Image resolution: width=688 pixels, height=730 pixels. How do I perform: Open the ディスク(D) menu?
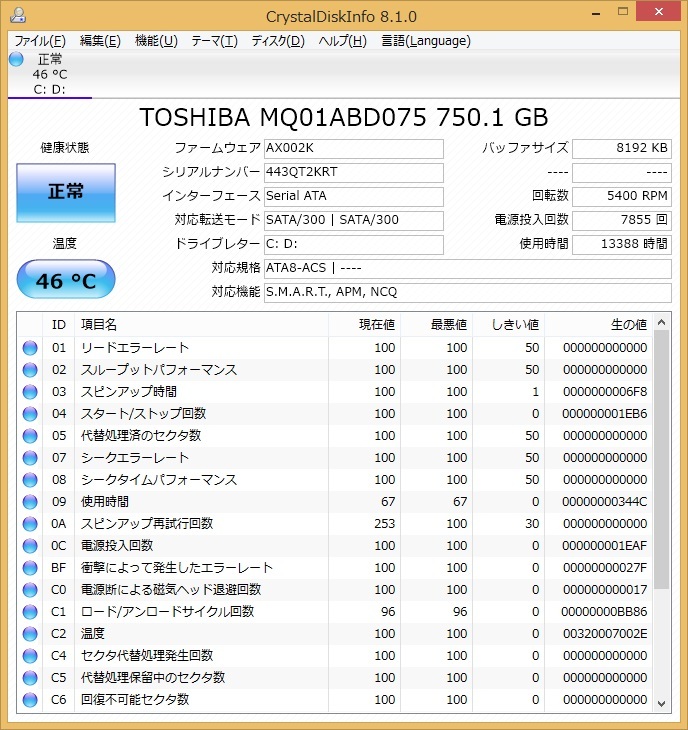pyautogui.click(x=278, y=41)
